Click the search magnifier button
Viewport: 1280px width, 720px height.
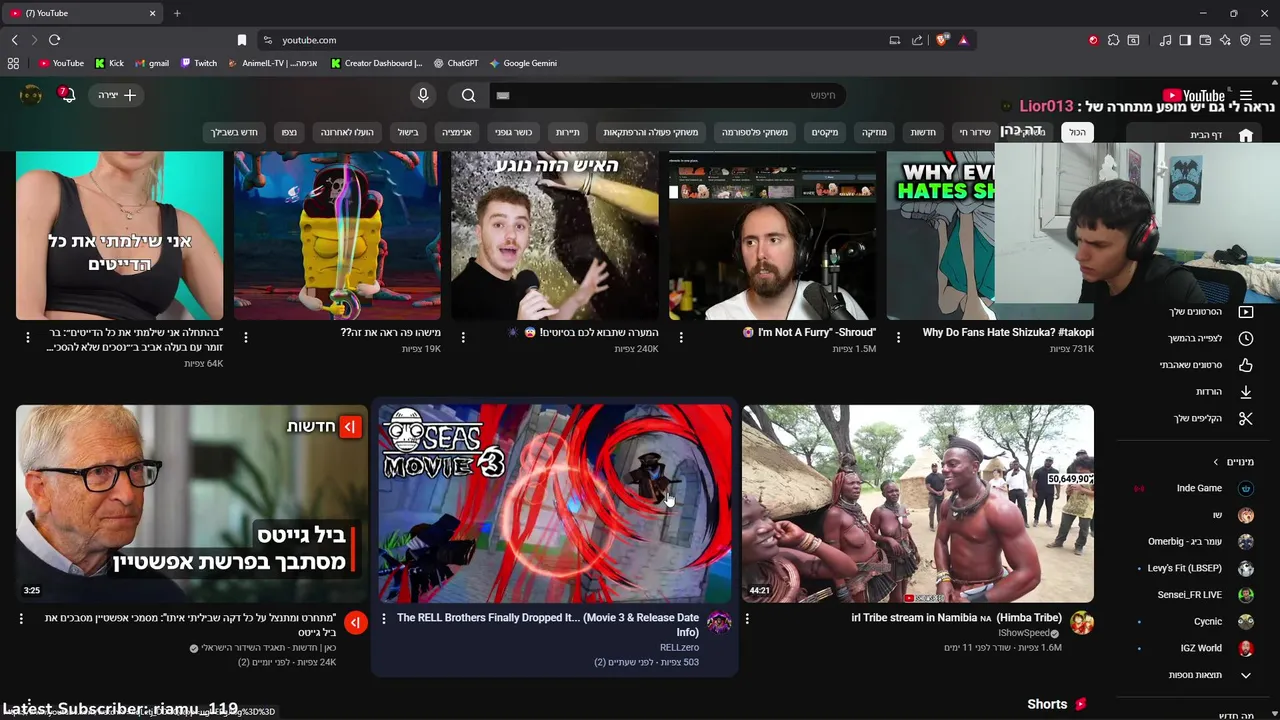click(469, 95)
